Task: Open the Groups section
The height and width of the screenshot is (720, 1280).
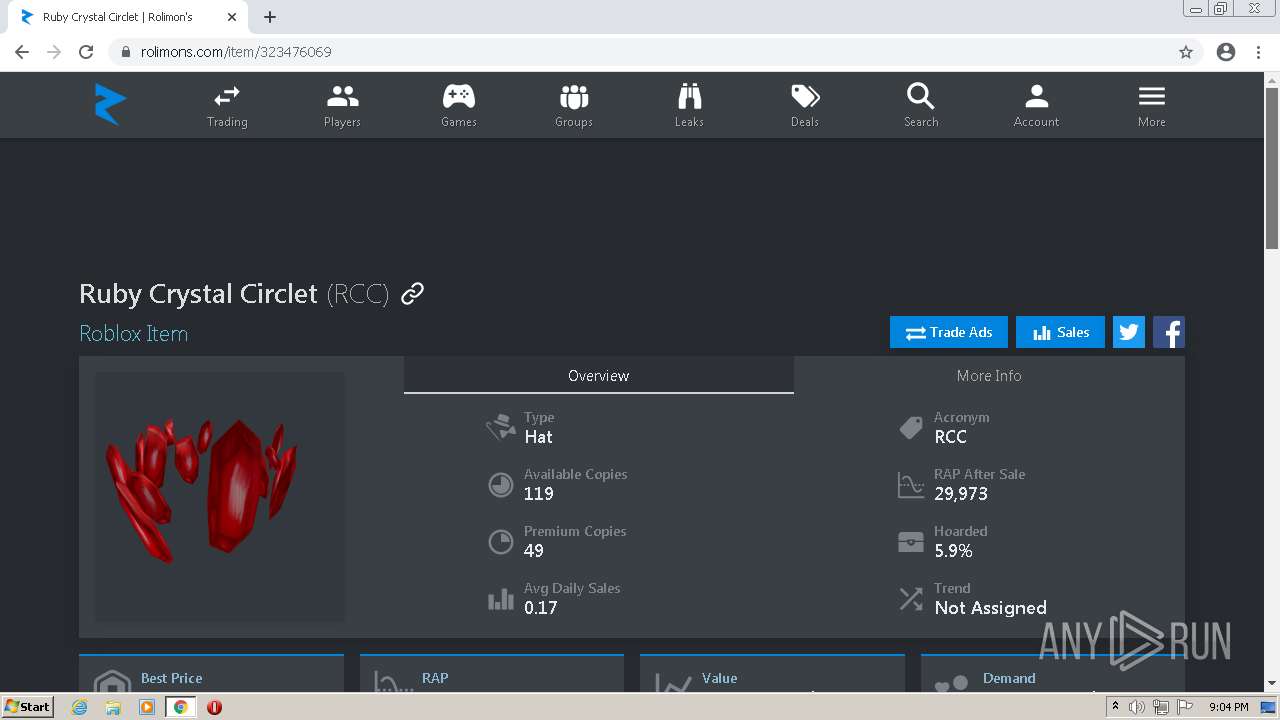Action: 574,106
